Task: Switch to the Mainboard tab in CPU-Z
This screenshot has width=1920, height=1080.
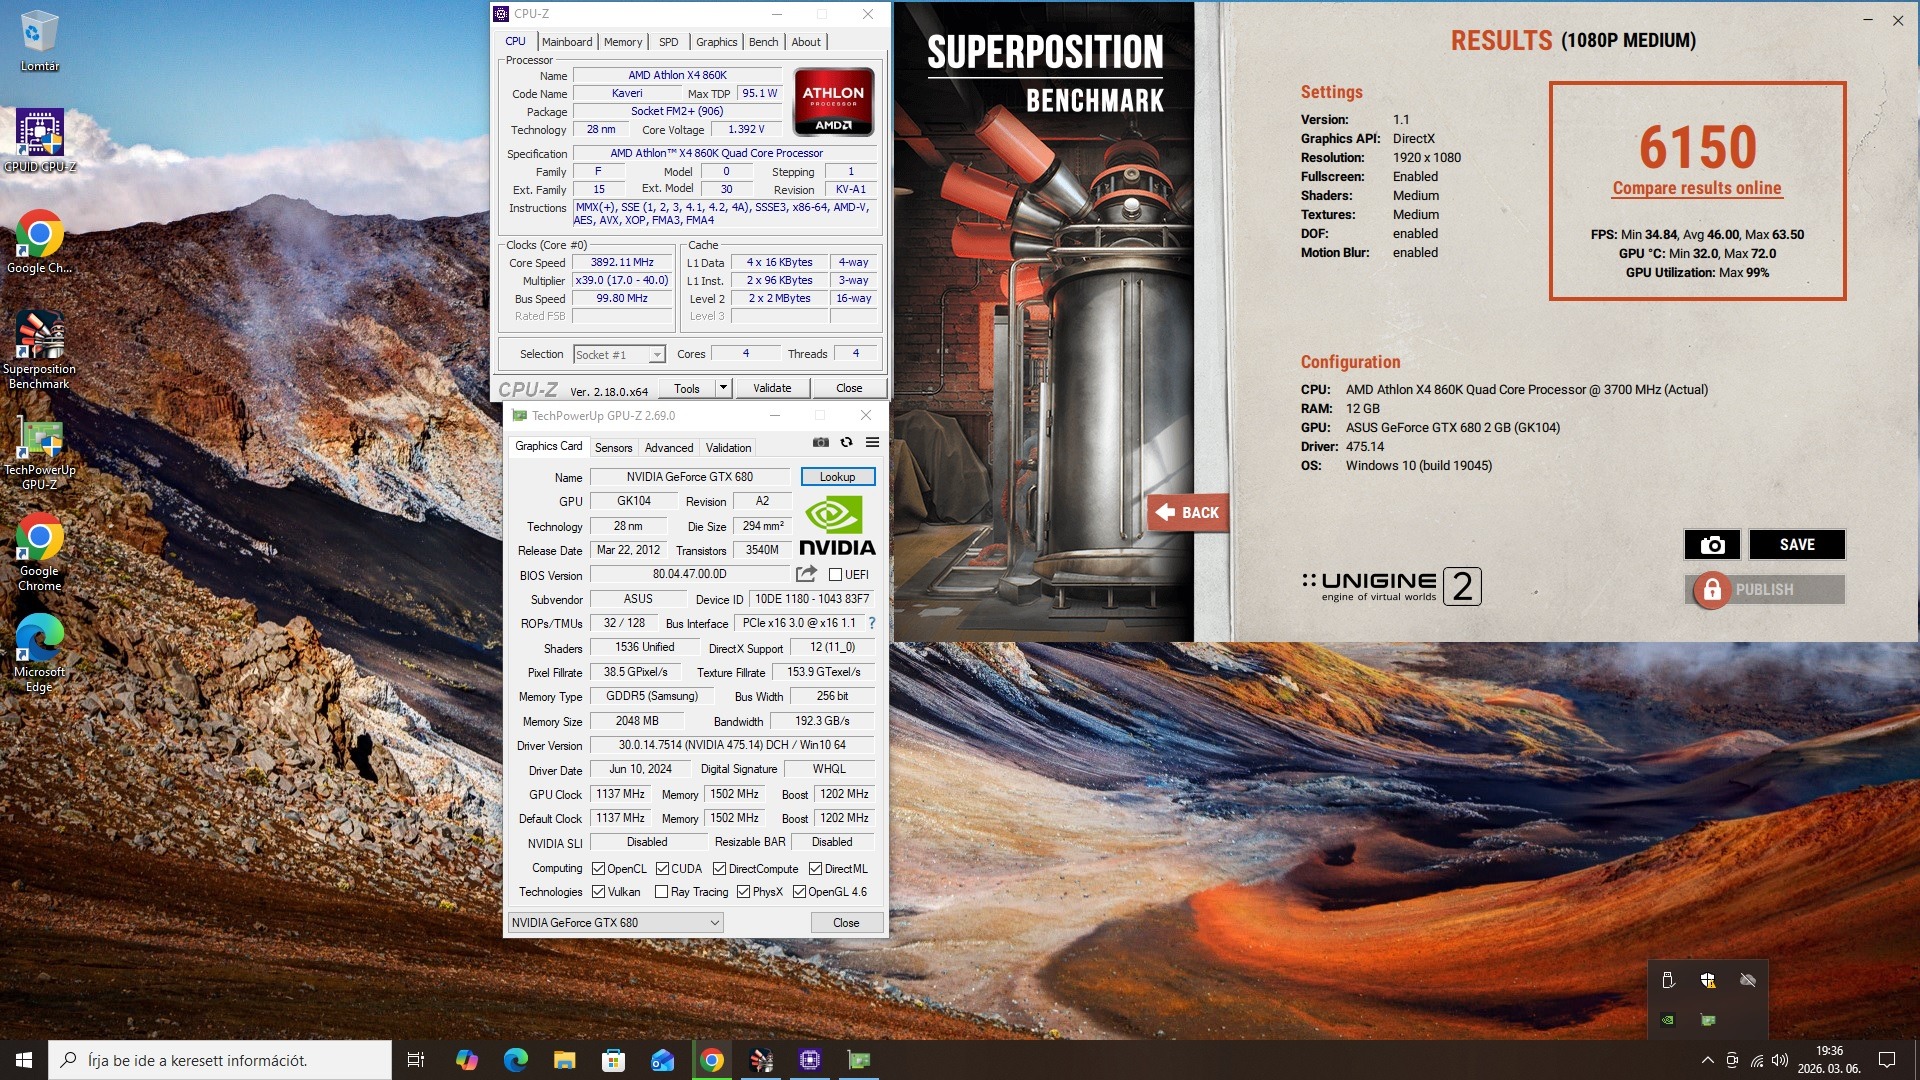Action: 567,42
